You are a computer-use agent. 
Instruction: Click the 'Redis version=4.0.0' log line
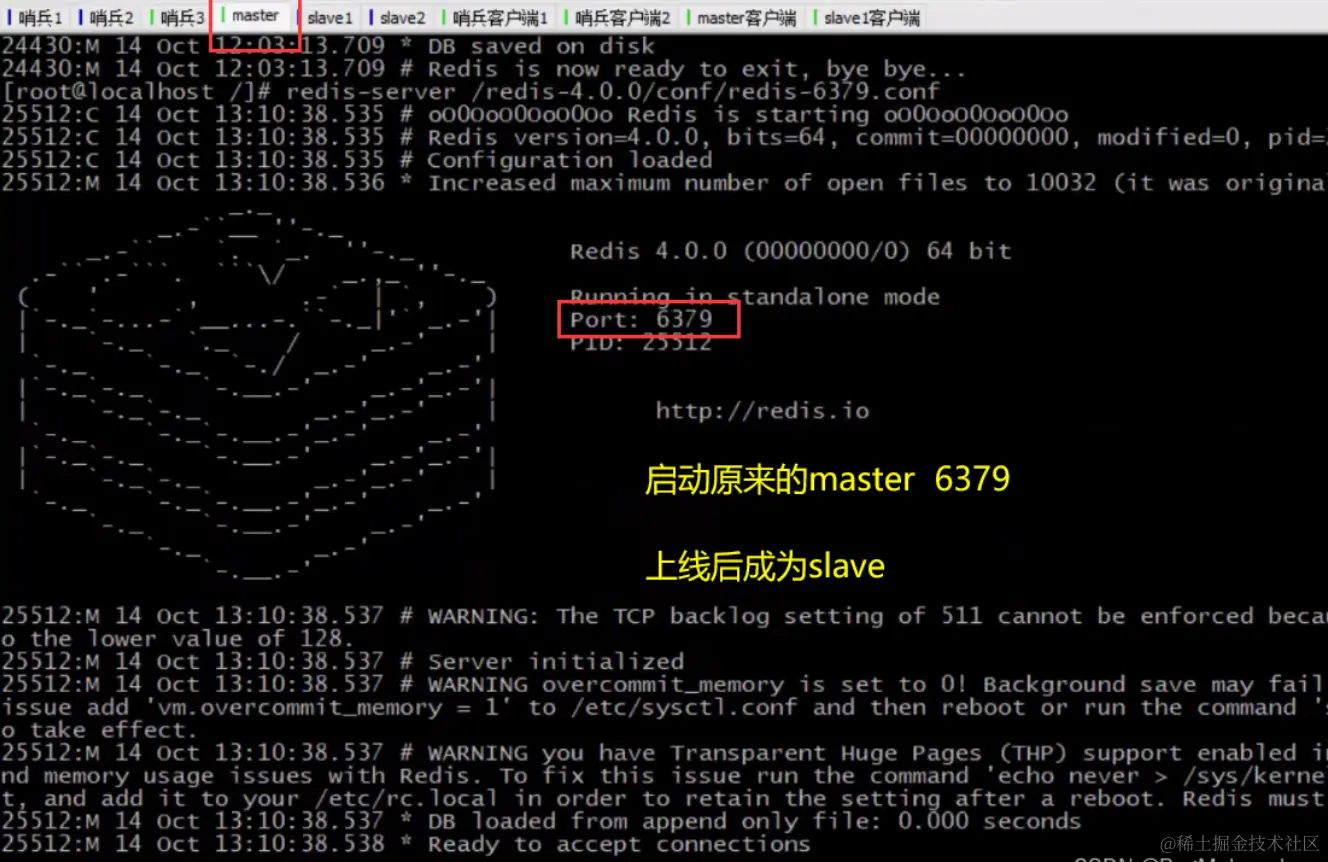pyautogui.click(x=664, y=138)
